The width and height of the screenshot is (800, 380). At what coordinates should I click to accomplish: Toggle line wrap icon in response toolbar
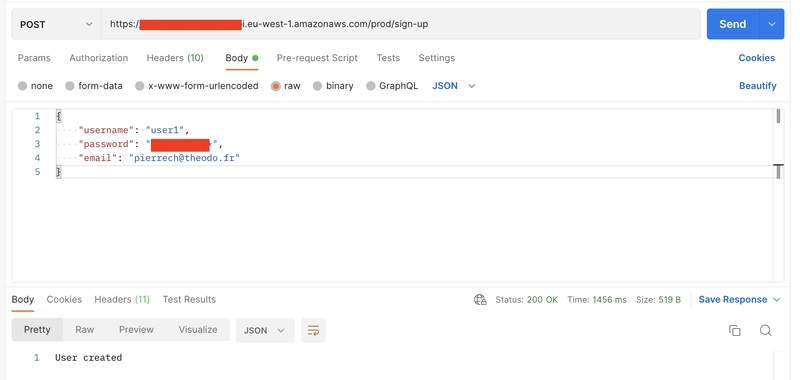tap(313, 331)
